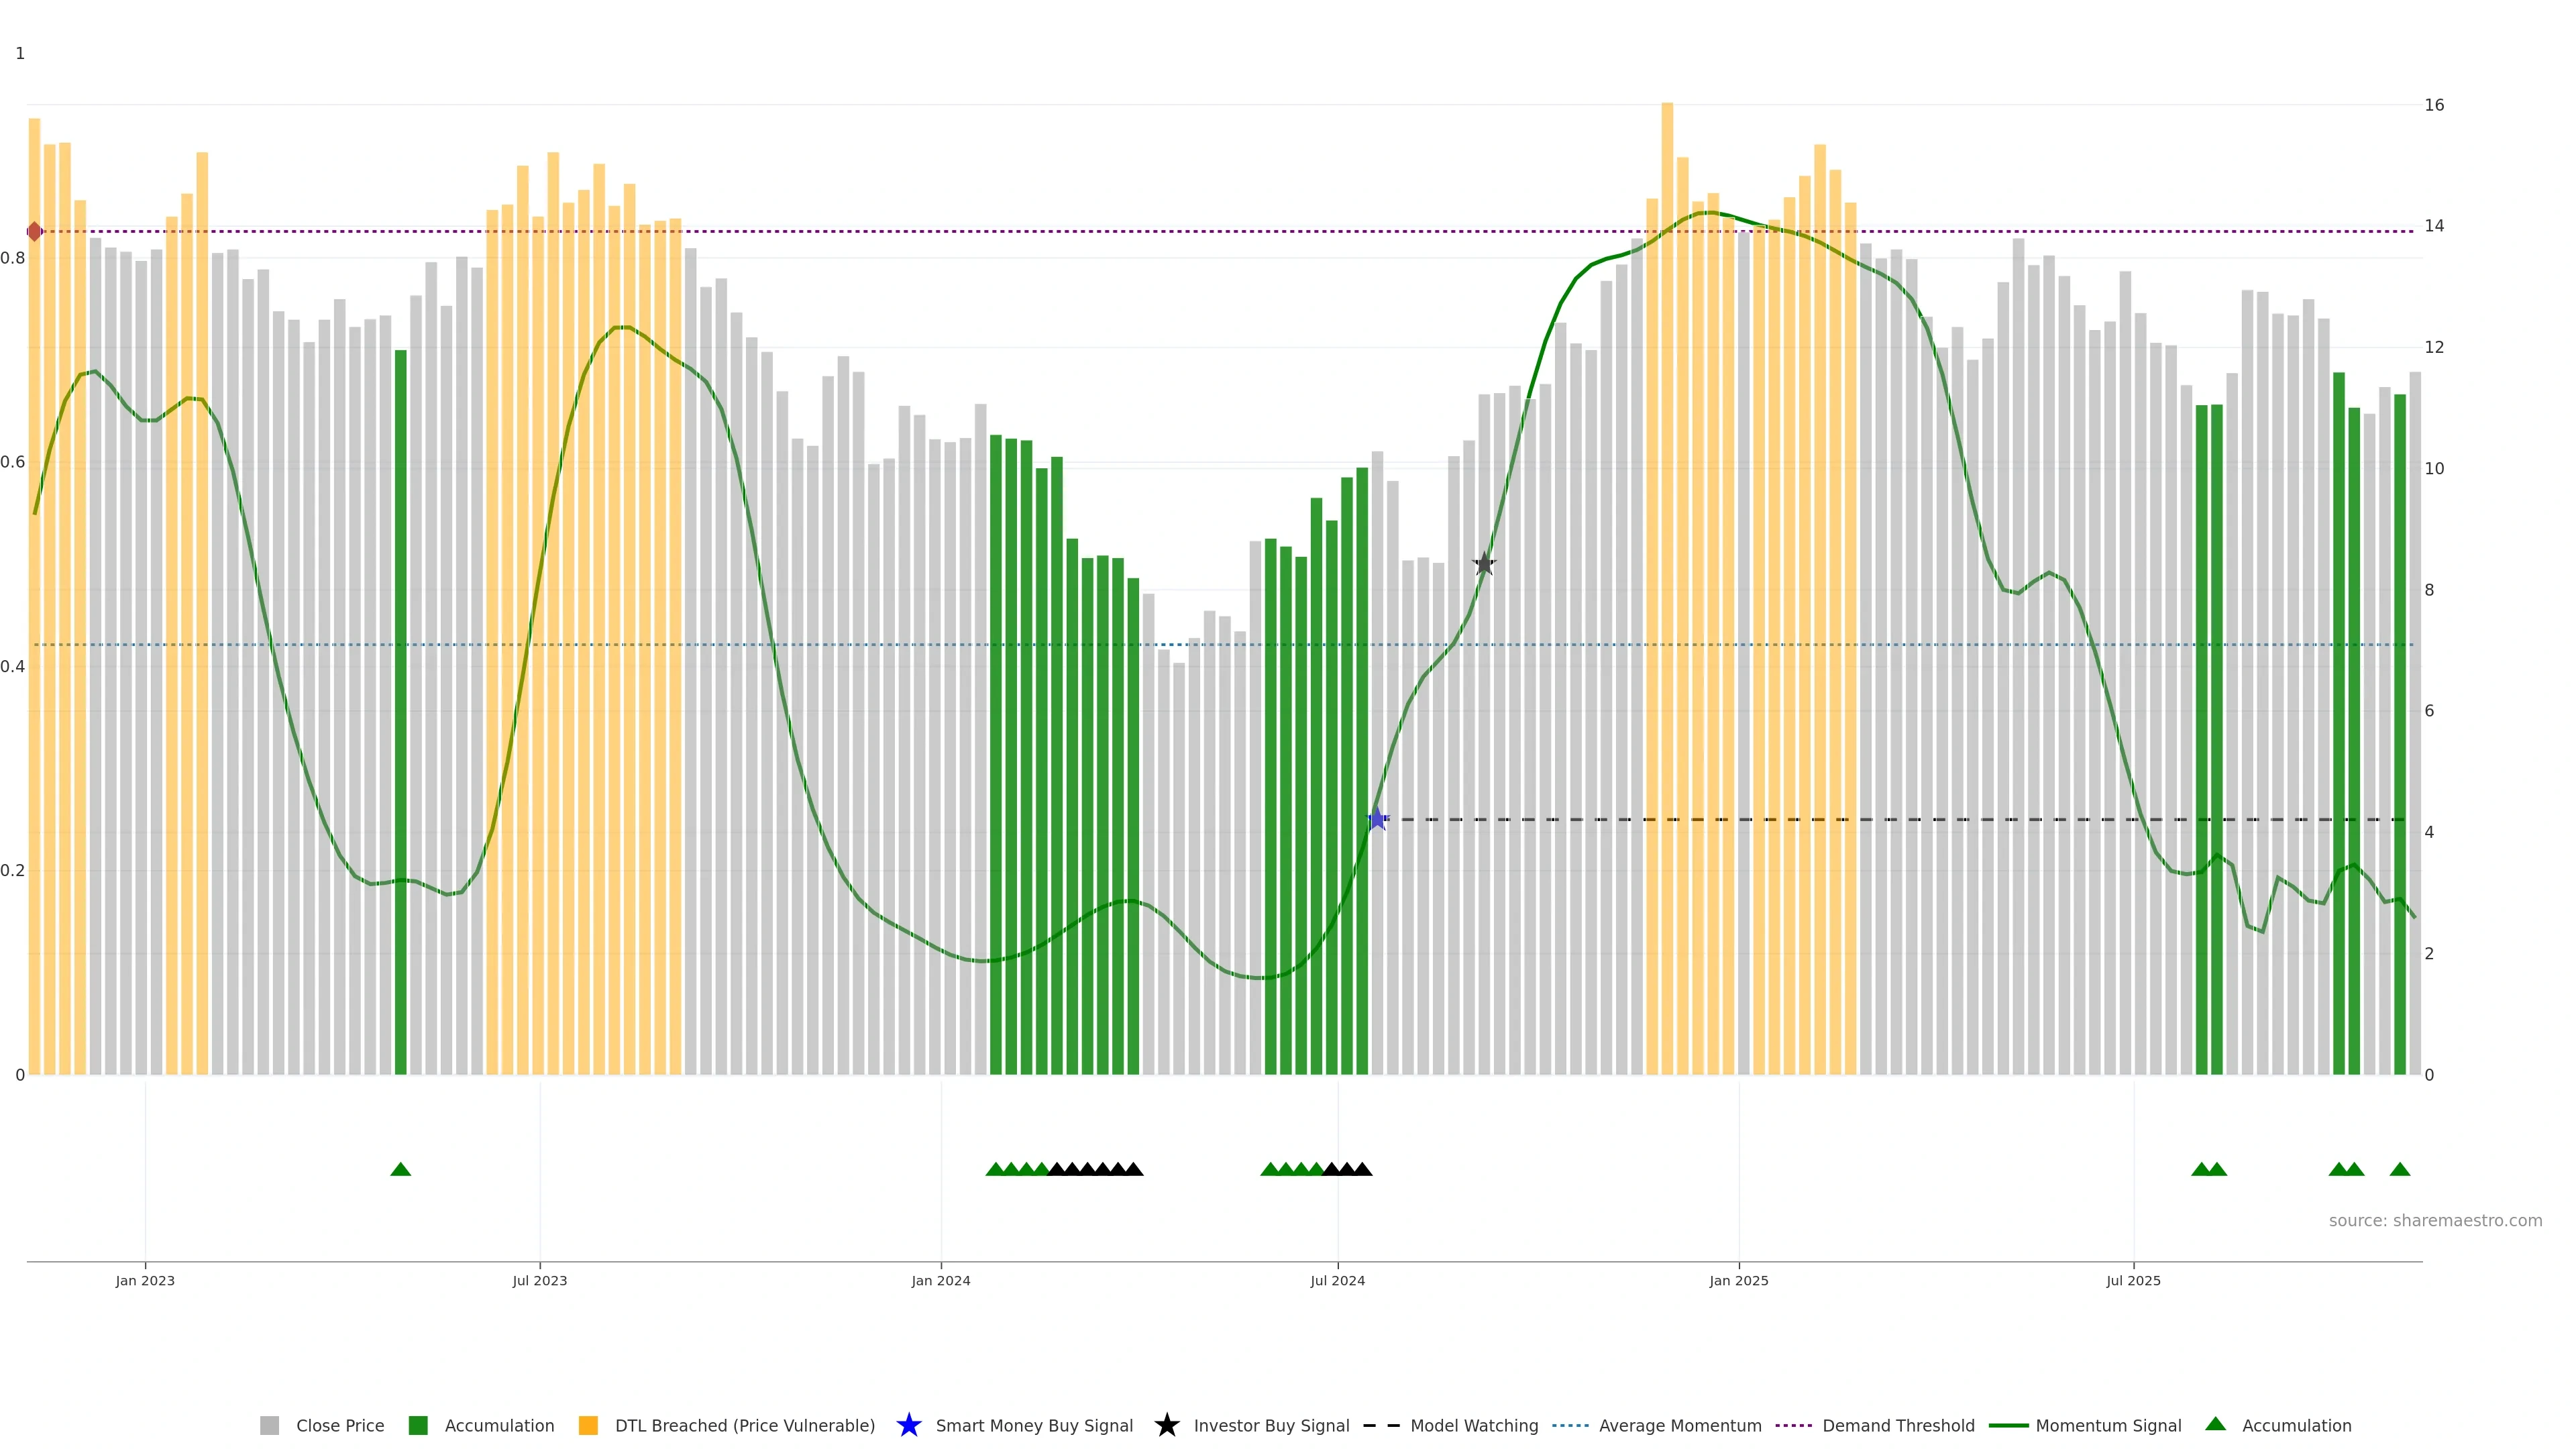Click the source: sharemaestro.com text

[x=2435, y=1220]
